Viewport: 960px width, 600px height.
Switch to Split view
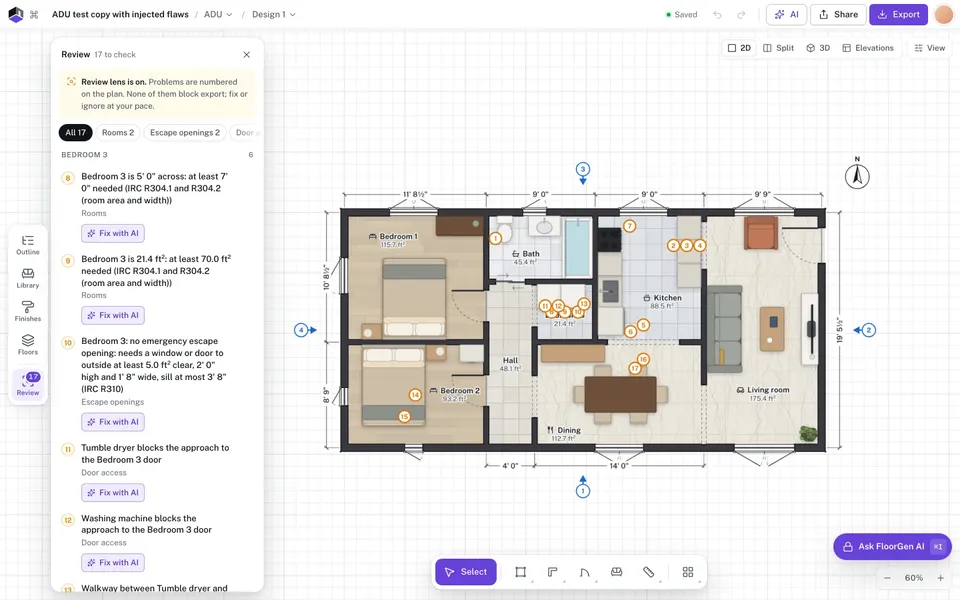click(778, 48)
